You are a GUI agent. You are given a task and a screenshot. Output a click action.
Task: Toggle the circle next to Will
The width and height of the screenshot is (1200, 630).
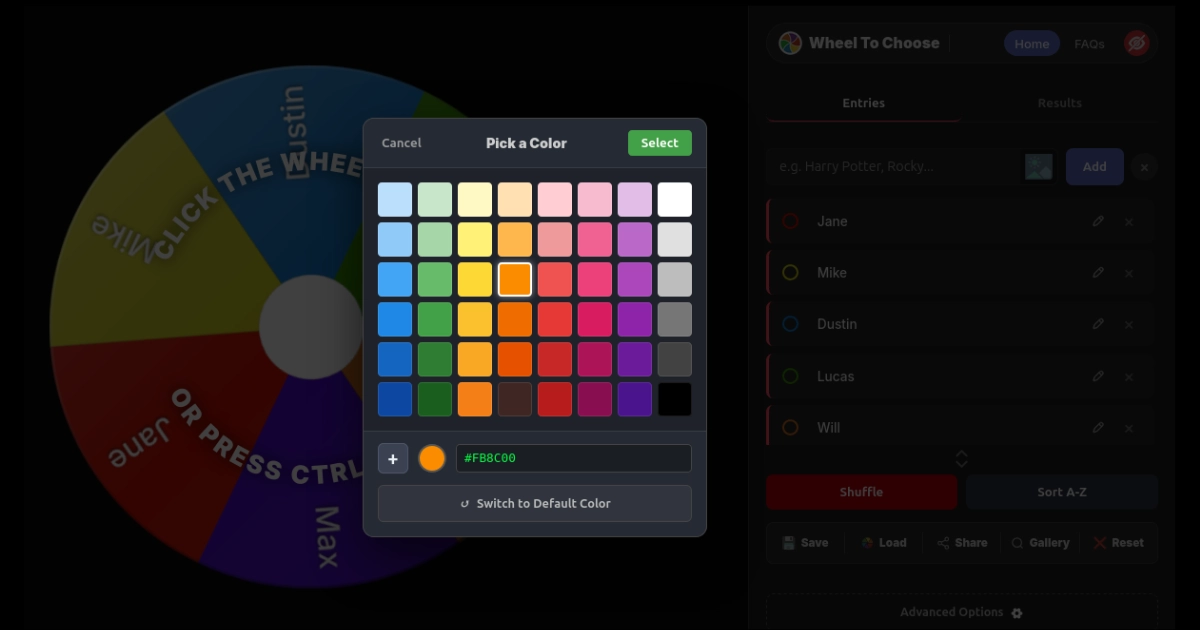pyautogui.click(x=790, y=426)
